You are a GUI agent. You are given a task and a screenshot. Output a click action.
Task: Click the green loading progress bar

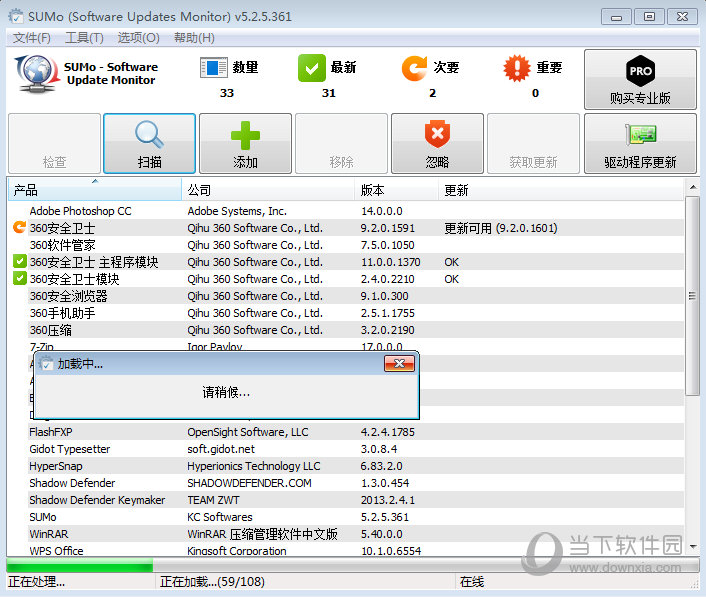tap(80, 565)
